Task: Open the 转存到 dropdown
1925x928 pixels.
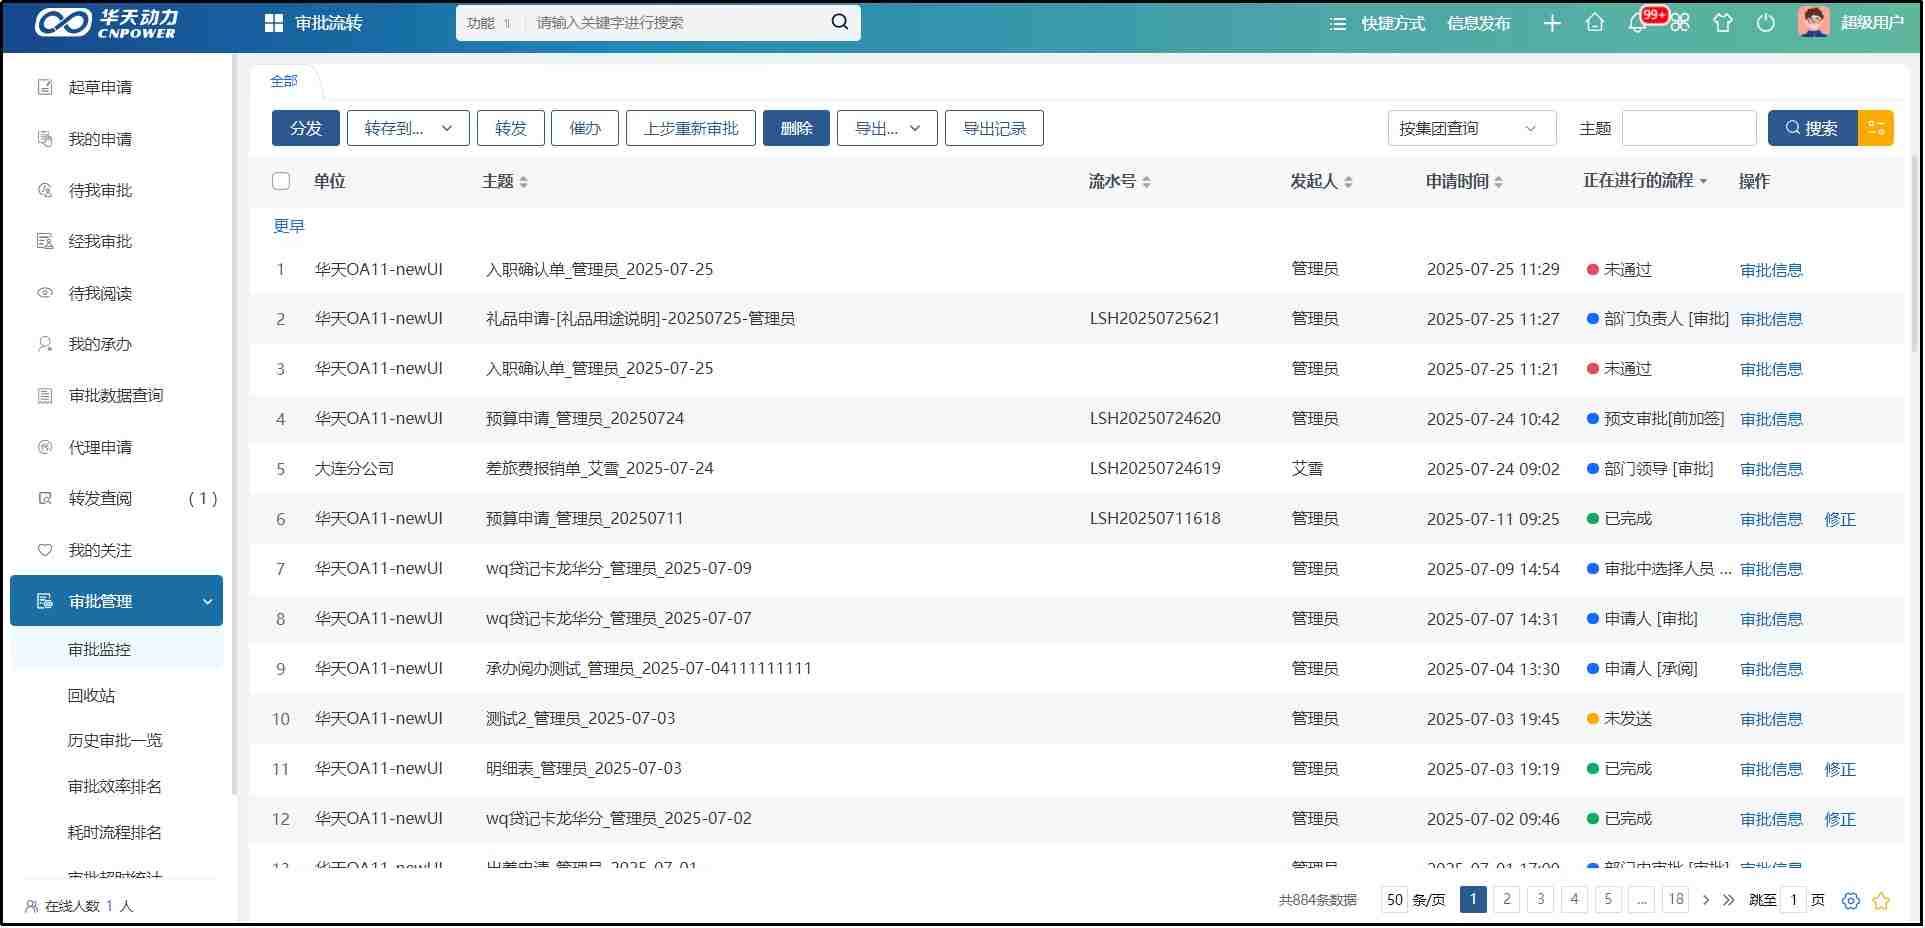Action: [x=408, y=128]
